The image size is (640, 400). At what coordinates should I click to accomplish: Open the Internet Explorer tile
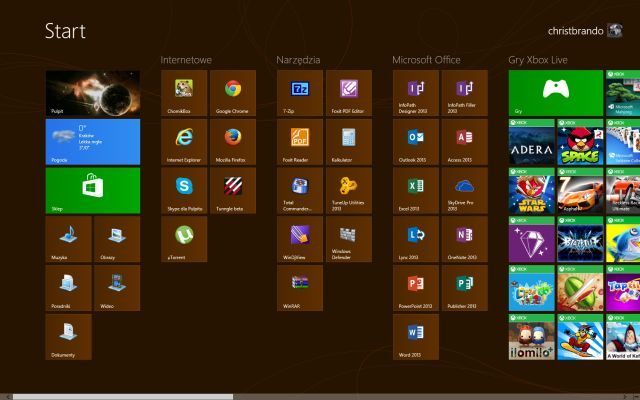pyautogui.click(x=184, y=142)
